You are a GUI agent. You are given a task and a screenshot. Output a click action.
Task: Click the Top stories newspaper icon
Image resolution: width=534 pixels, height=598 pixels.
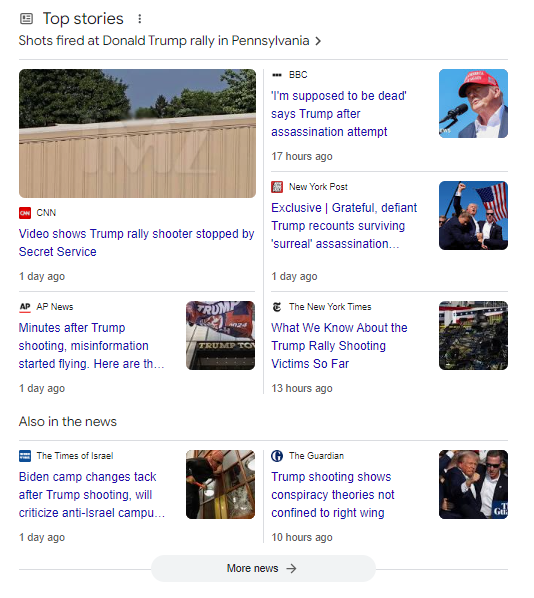(26, 19)
